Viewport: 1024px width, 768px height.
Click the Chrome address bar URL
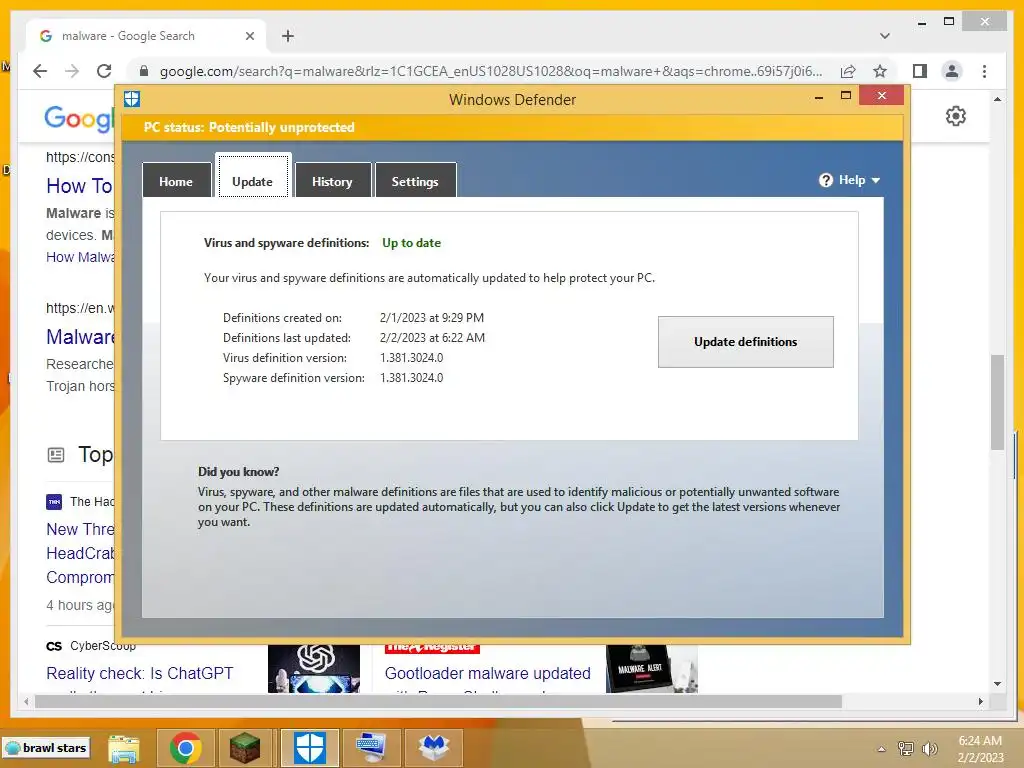491,71
